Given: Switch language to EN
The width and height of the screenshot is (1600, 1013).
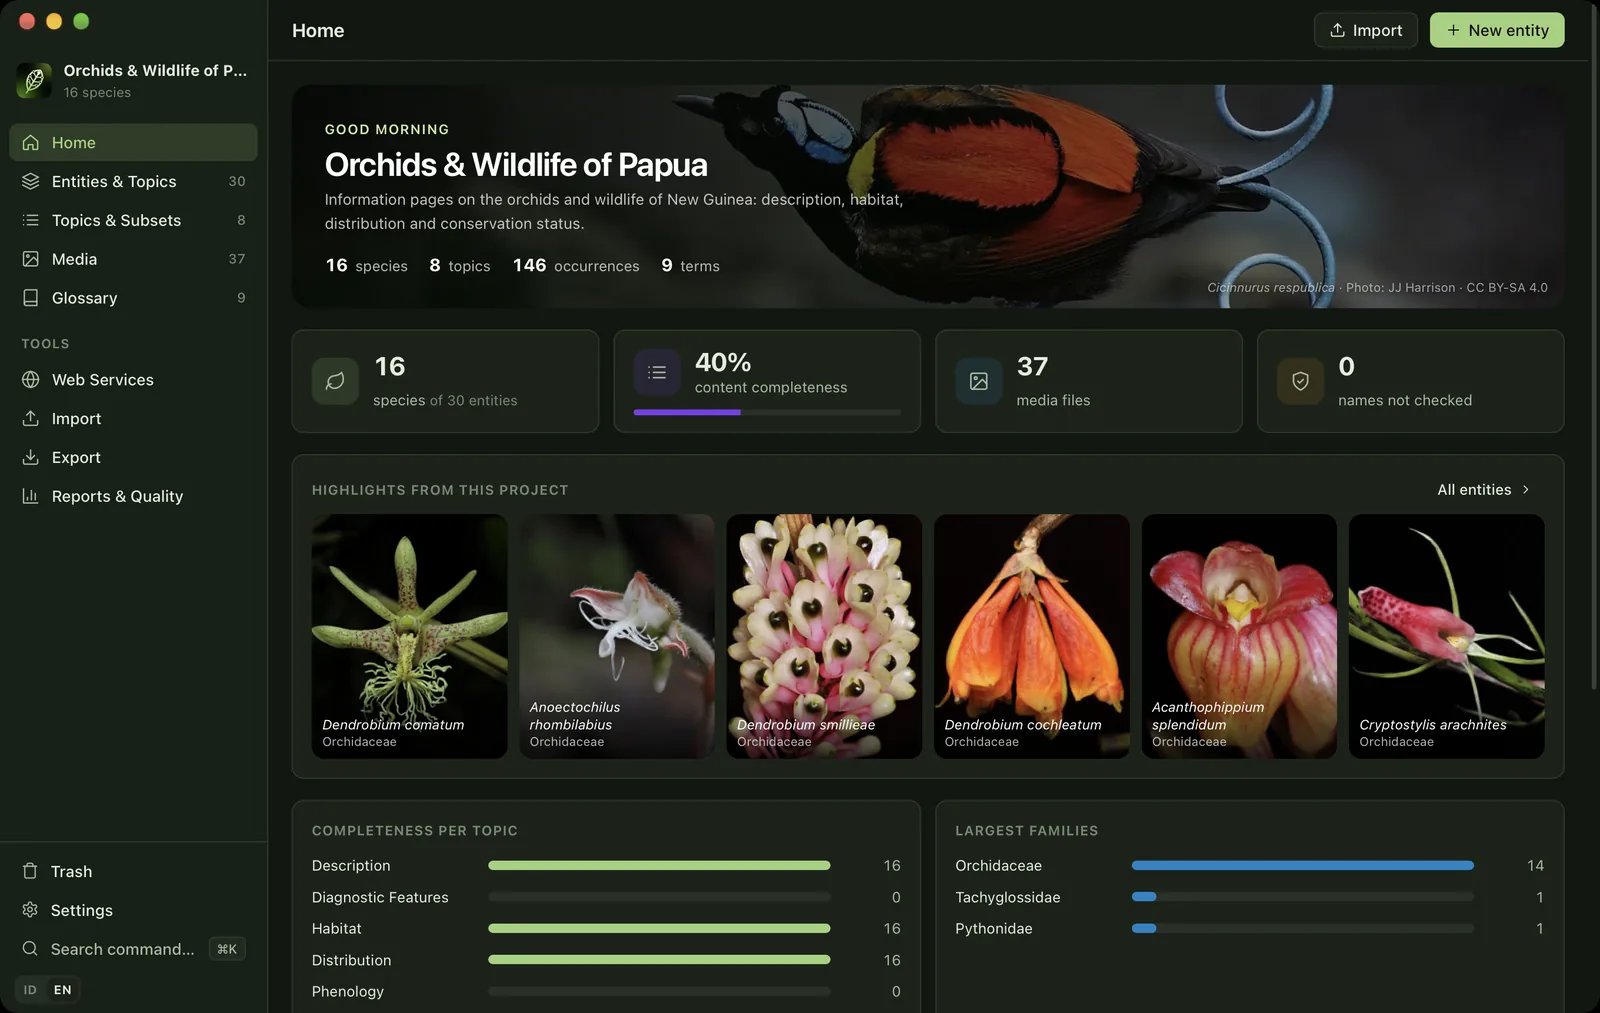Looking at the screenshot, I should pyautogui.click(x=63, y=990).
